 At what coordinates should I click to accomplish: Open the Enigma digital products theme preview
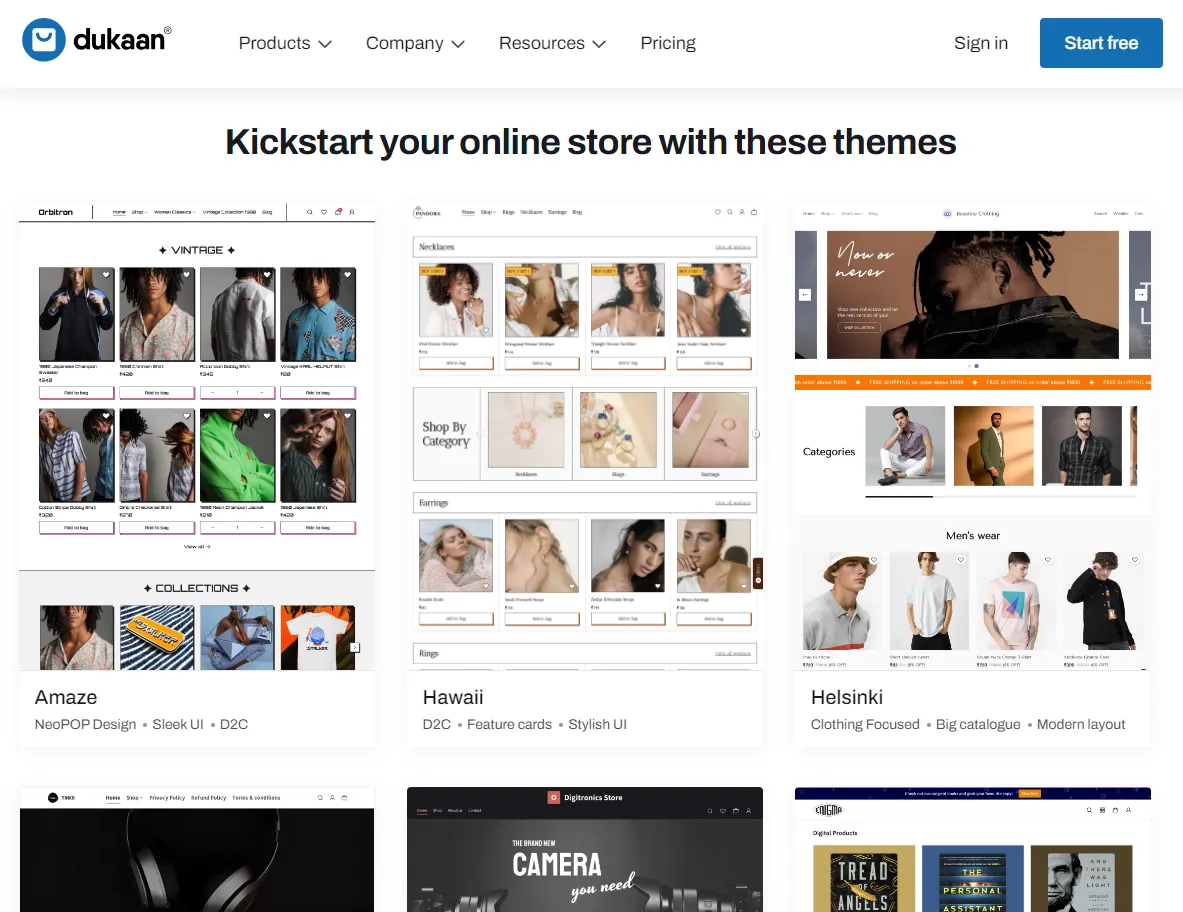[973, 849]
